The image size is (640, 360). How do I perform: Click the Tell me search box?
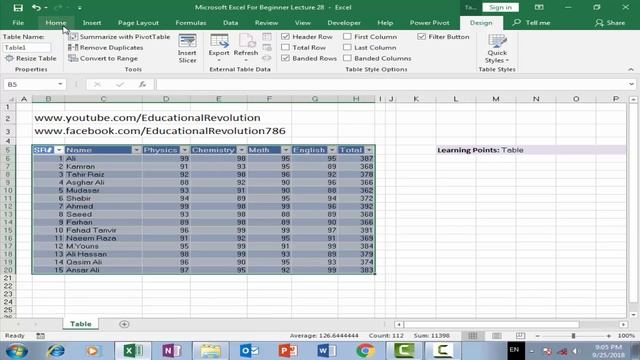coord(531,23)
